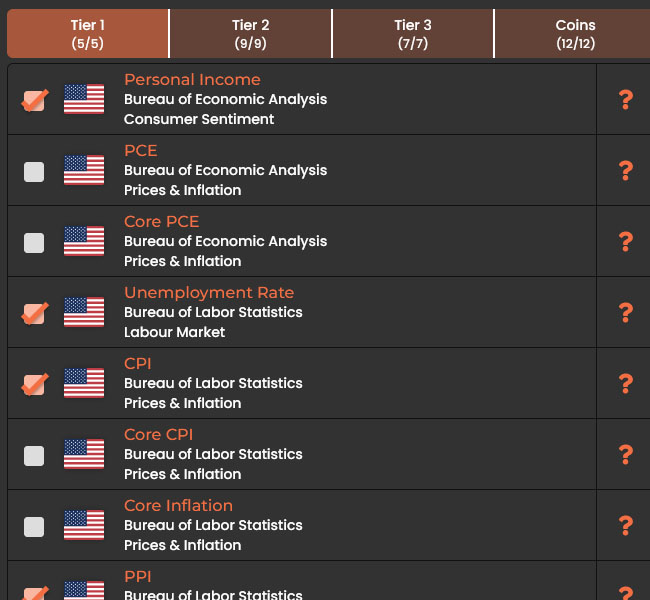Click the CPI row question mark icon
650x600 pixels.
click(626, 383)
